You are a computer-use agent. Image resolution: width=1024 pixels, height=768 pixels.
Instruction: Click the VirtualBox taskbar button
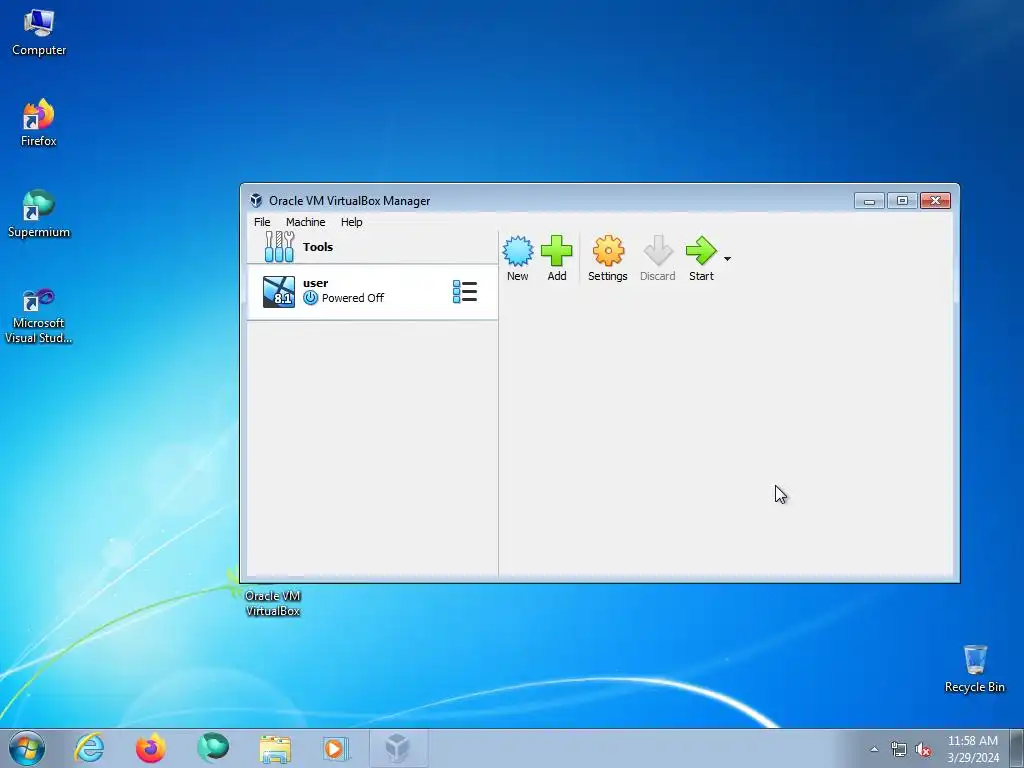398,748
